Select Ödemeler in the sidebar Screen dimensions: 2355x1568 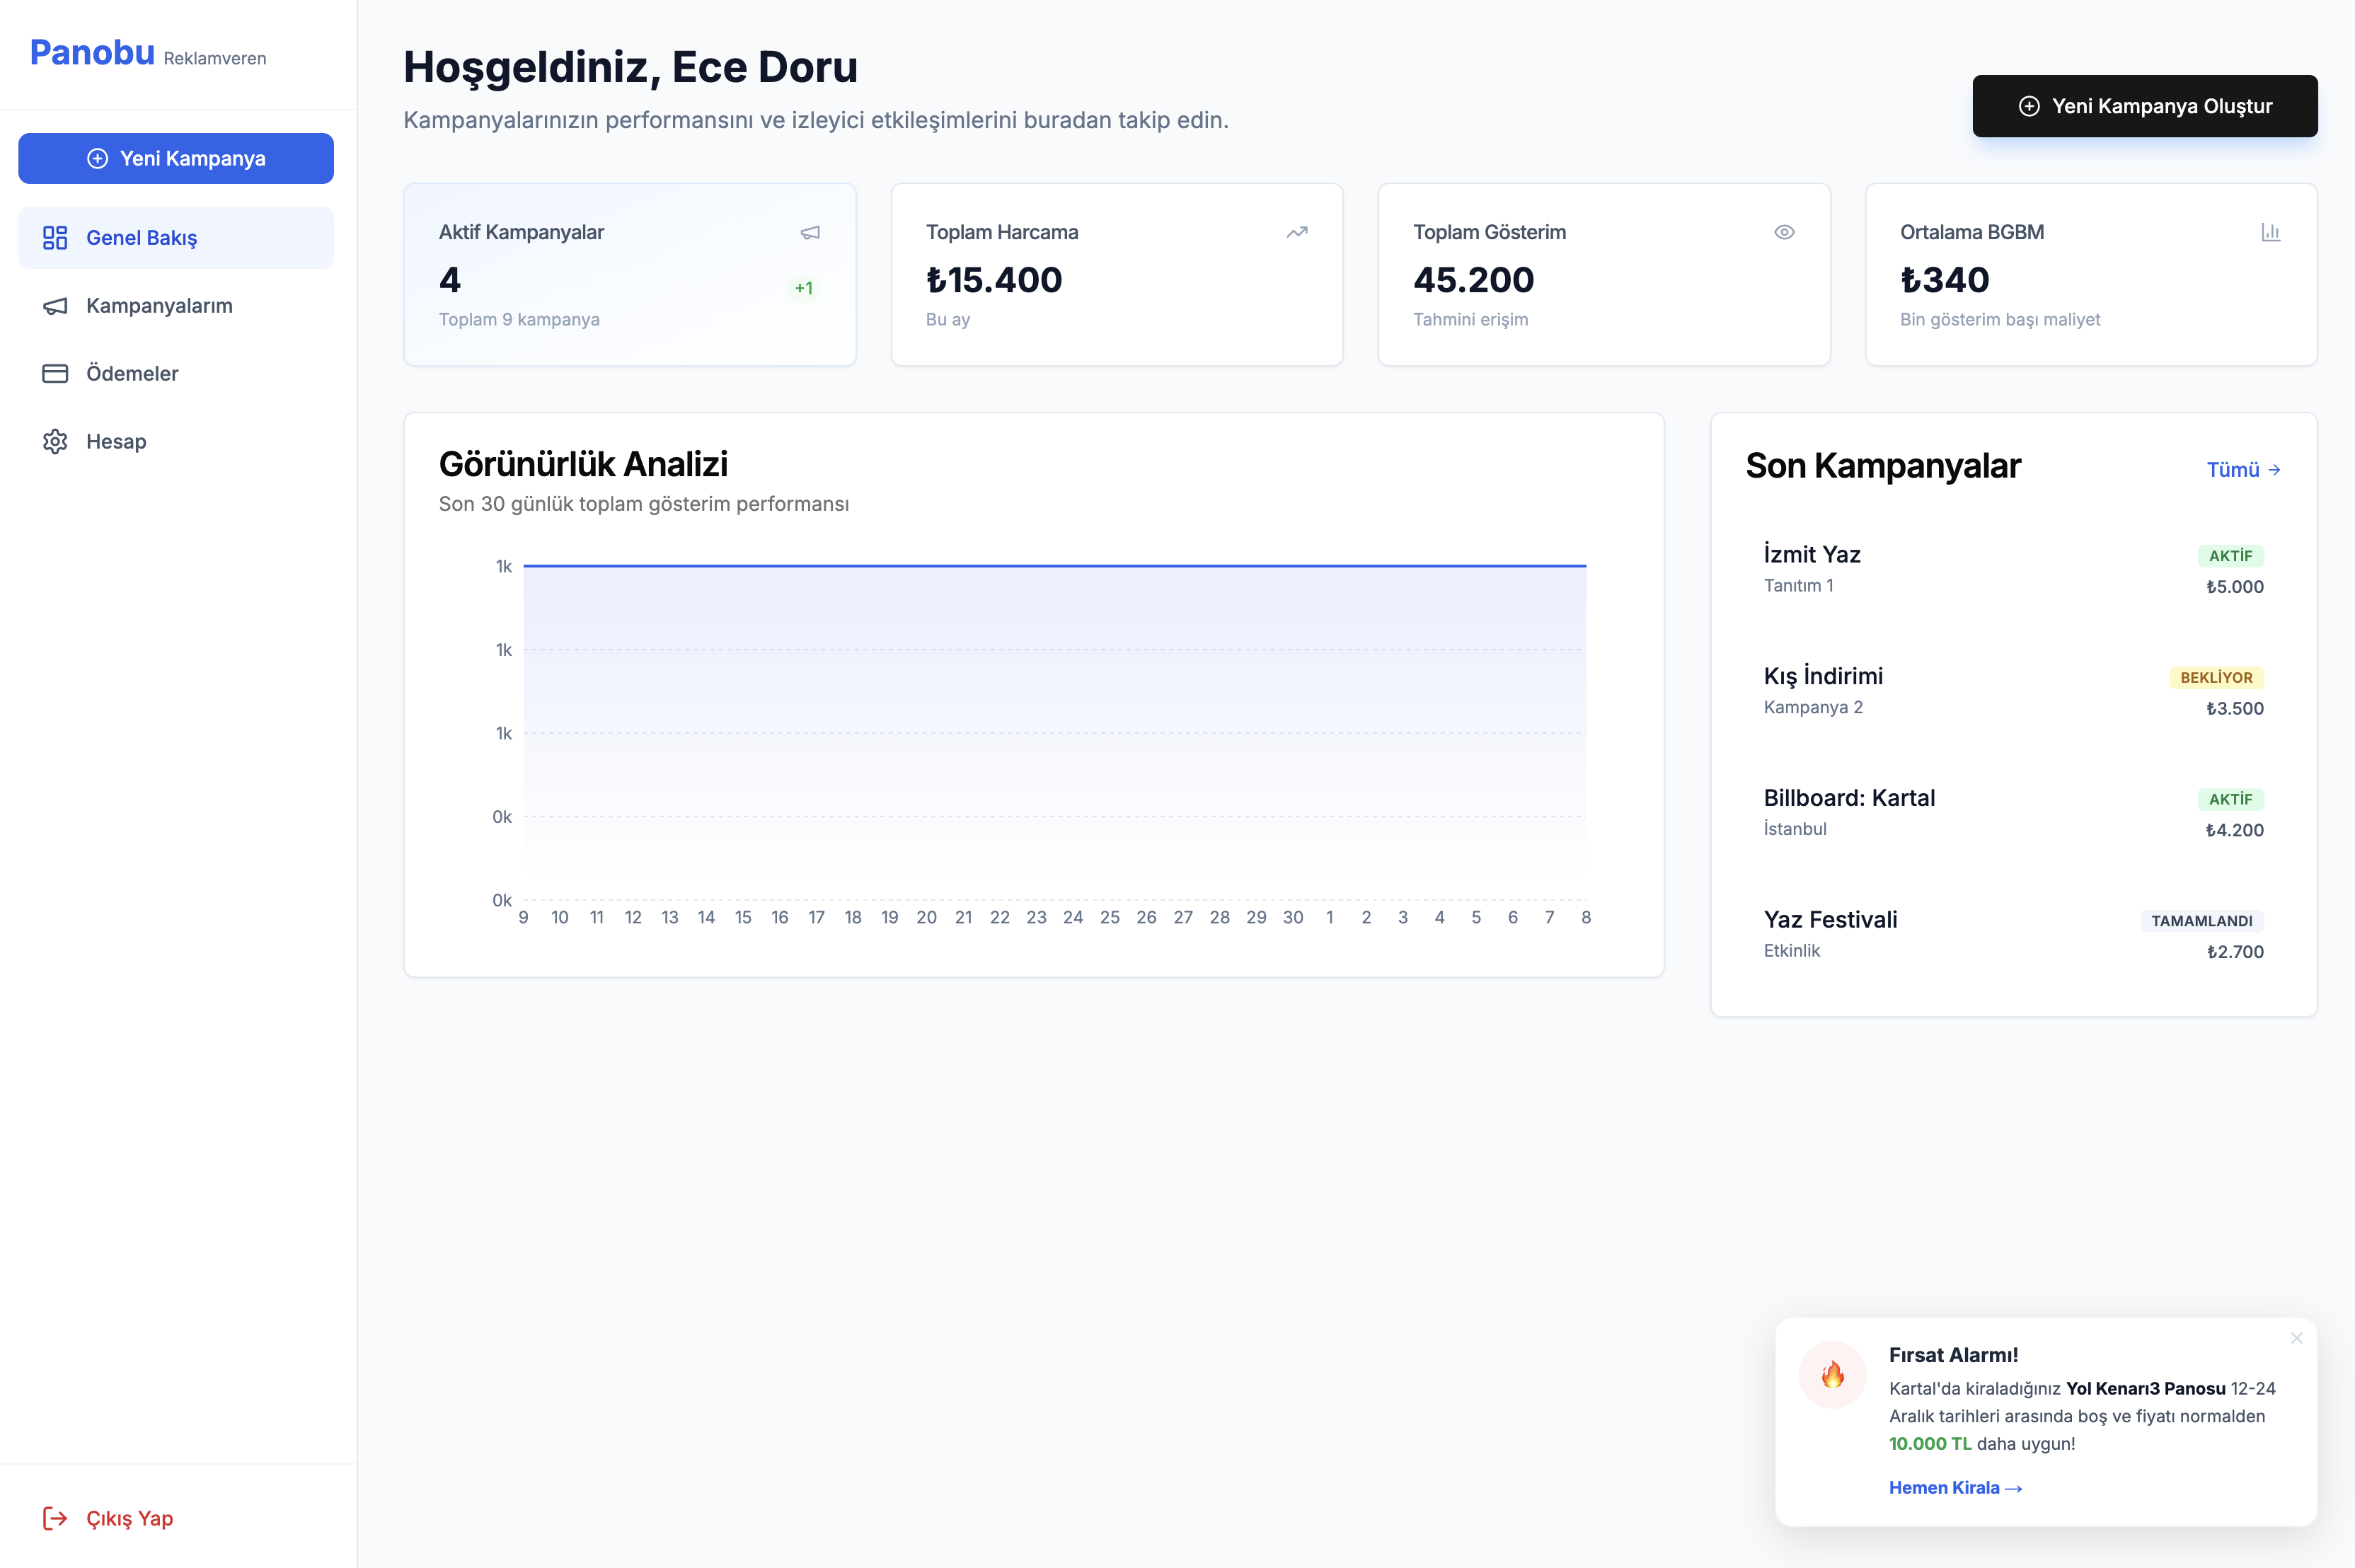131,372
